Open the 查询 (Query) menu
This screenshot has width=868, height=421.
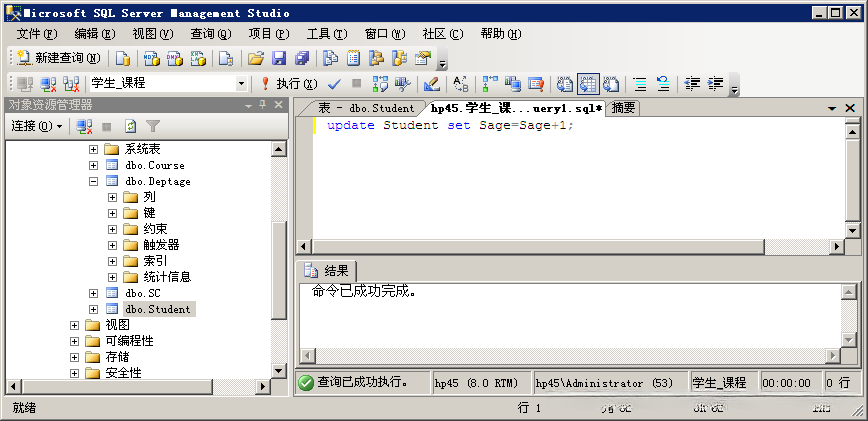tap(210, 34)
